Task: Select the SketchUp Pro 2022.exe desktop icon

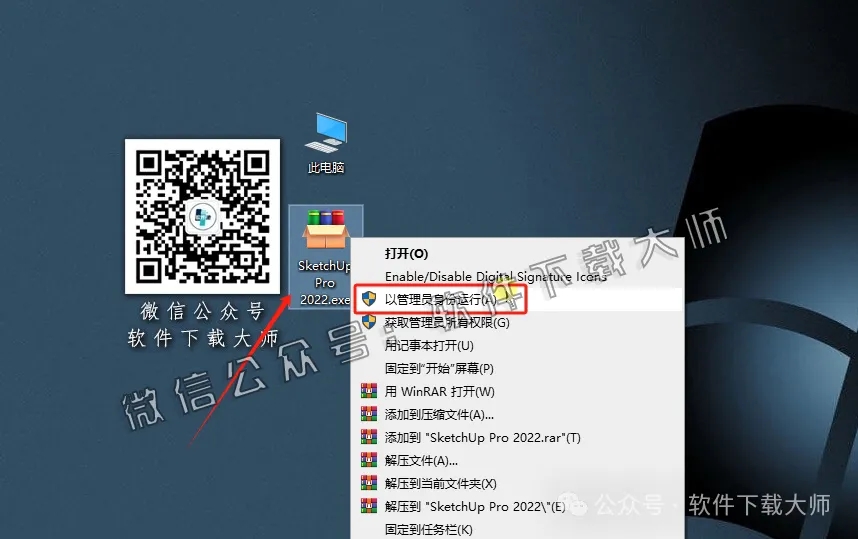Action: point(326,257)
